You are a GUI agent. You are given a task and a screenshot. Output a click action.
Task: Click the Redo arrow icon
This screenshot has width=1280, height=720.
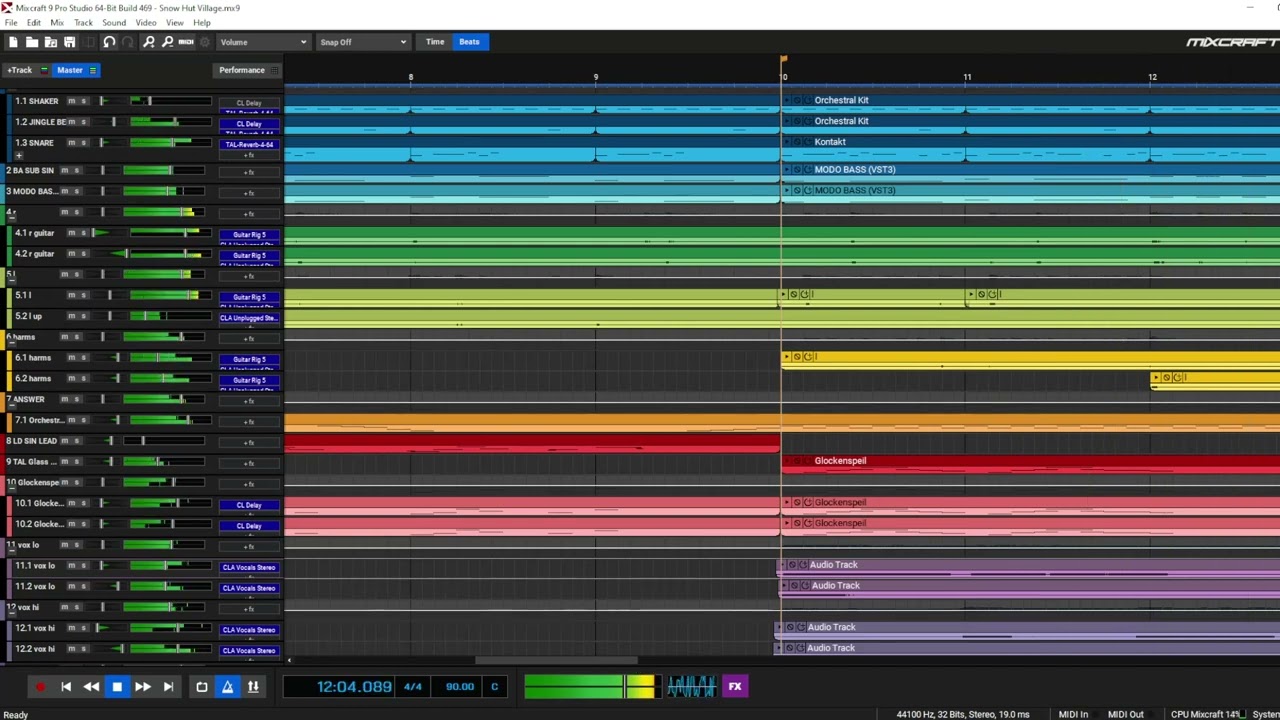[127, 42]
